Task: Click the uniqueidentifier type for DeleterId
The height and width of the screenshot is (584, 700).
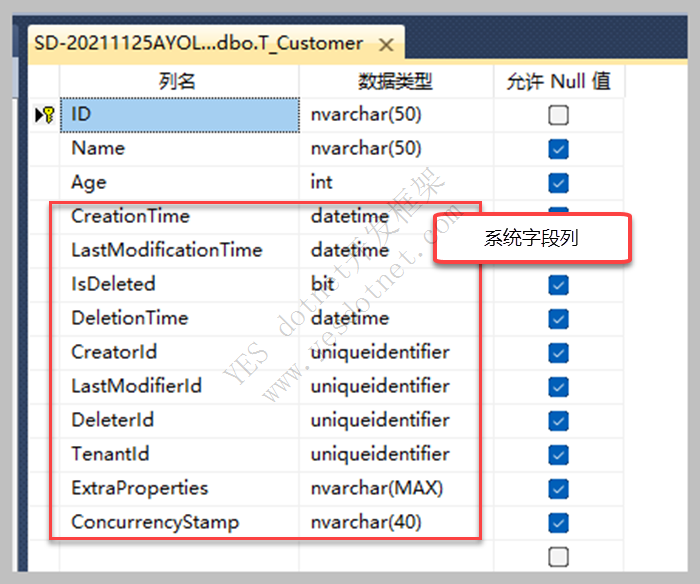Action: (x=396, y=420)
